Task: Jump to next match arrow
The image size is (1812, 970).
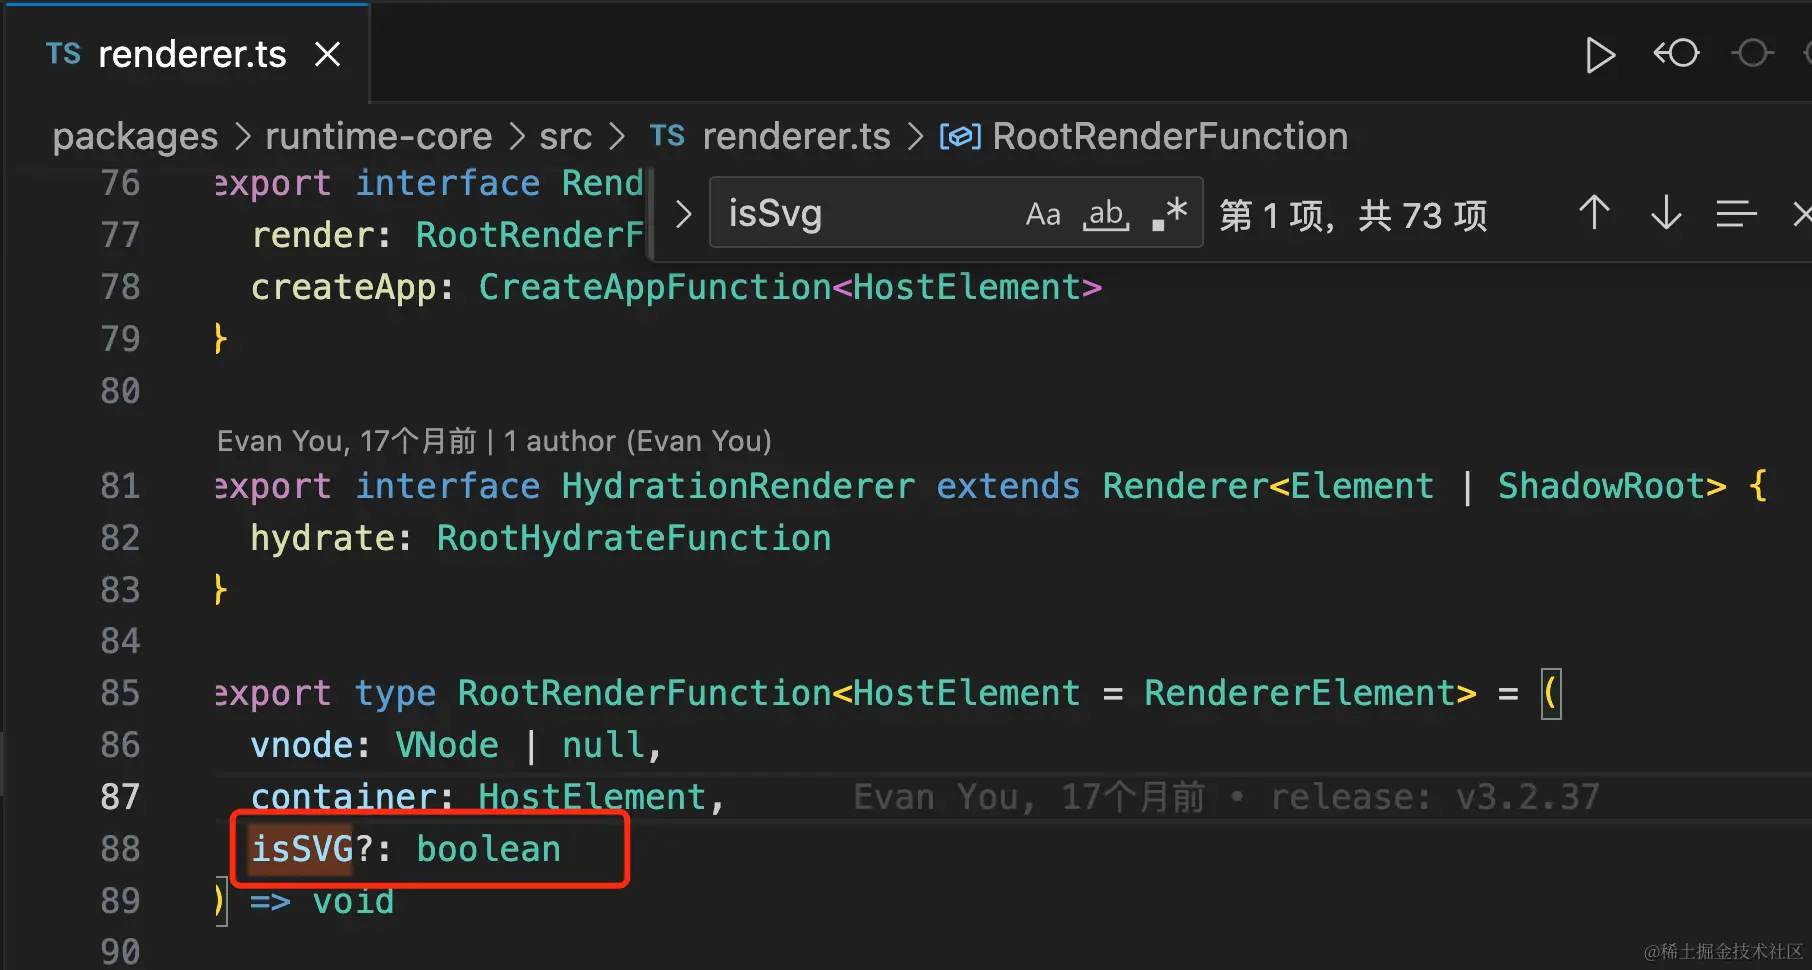Action: click(x=1666, y=213)
